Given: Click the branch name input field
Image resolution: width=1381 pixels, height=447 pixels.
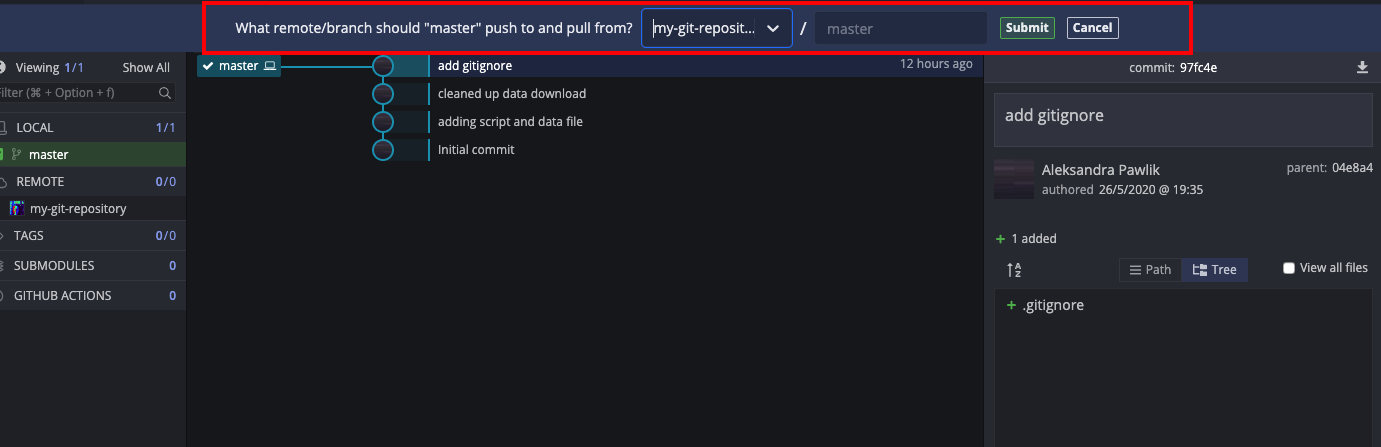Looking at the screenshot, I should 901,29.
